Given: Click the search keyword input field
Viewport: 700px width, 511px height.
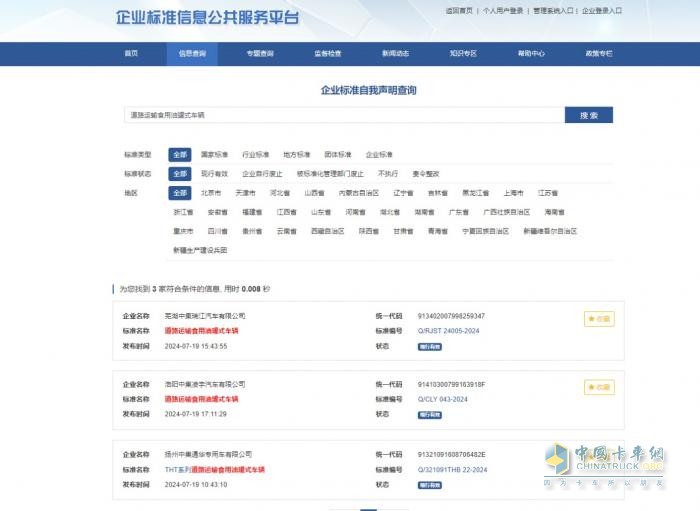Looking at the screenshot, I should pyautogui.click(x=343, y=115).
